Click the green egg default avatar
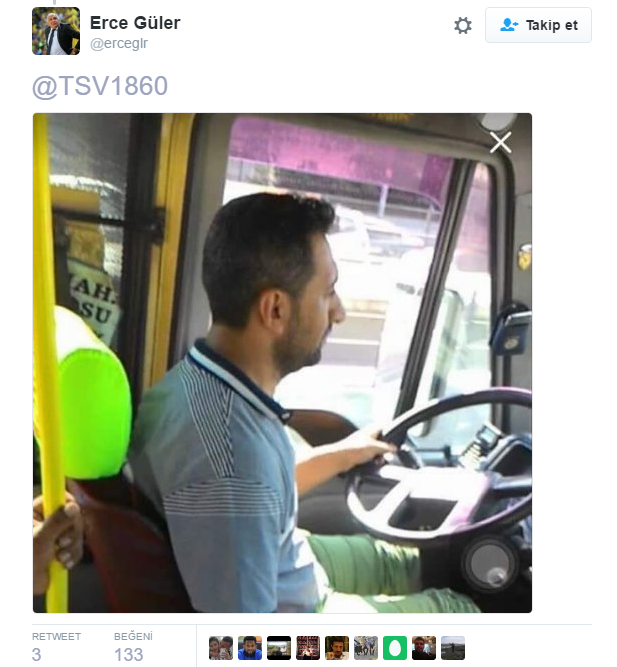 395,648
